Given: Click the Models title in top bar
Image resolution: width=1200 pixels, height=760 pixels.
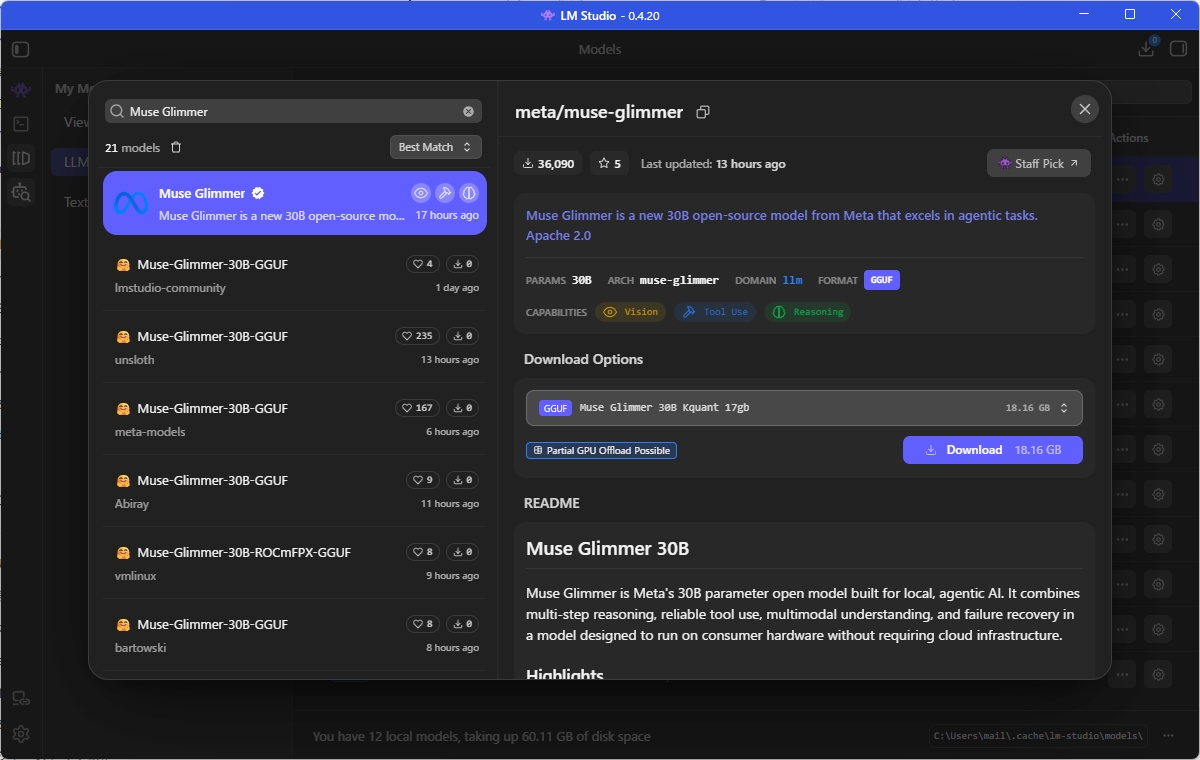Looking at the screenshot, I should [600, 49].
